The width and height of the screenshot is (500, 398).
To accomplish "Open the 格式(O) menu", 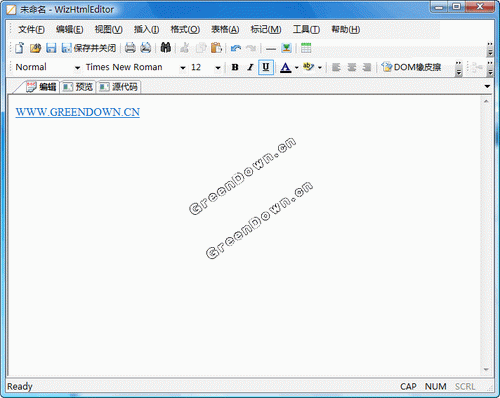I will (185, 30).
